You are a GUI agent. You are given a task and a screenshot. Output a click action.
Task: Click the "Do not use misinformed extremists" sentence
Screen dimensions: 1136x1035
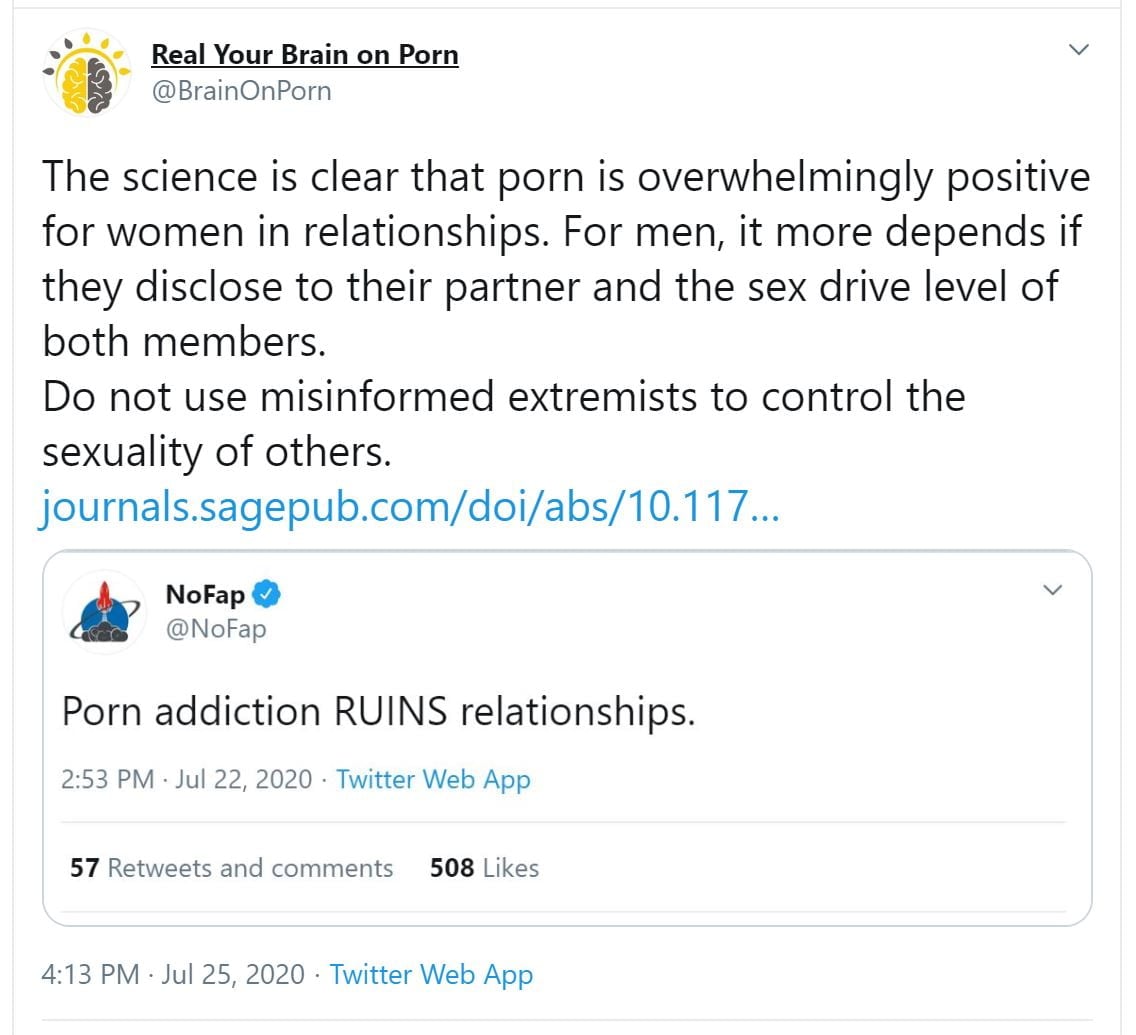tap(503, 397)
